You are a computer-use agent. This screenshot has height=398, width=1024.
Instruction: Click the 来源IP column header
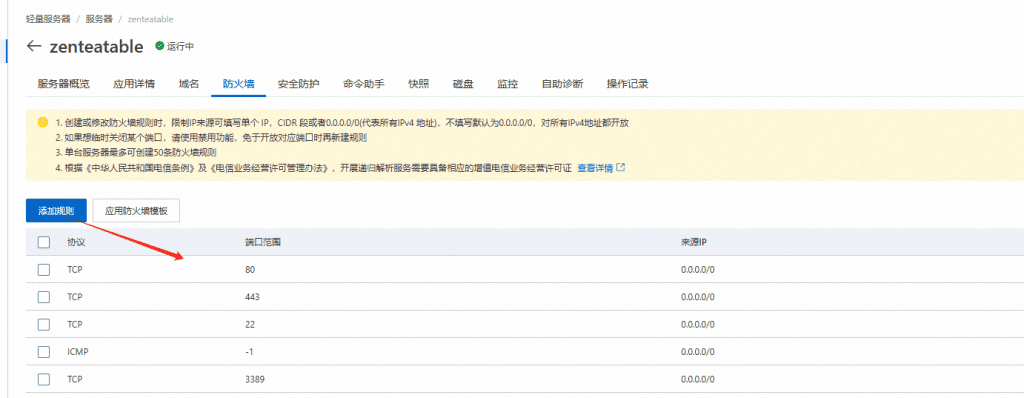[x=694, y=242]
